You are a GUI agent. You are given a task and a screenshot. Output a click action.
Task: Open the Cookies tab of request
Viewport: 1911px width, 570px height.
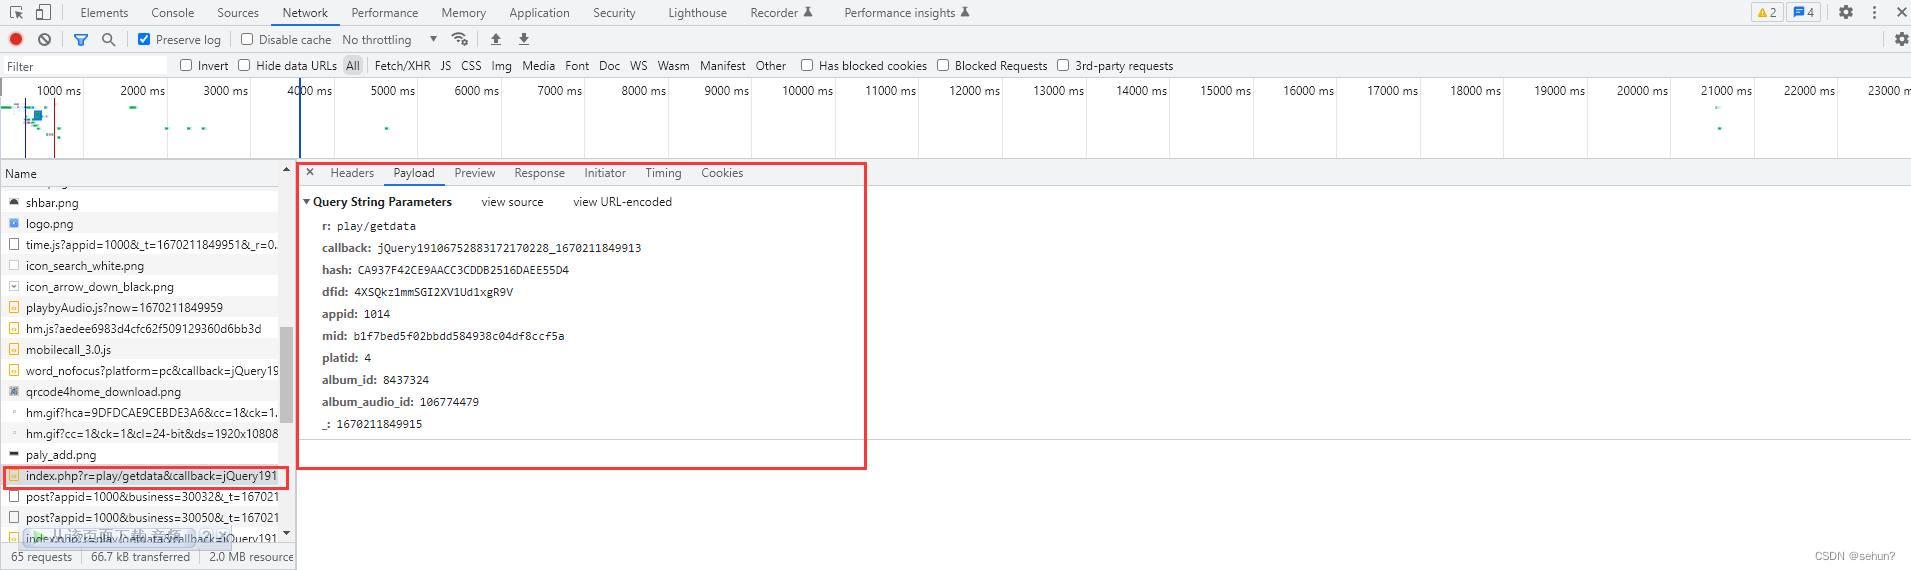click(x=722, y=173)
